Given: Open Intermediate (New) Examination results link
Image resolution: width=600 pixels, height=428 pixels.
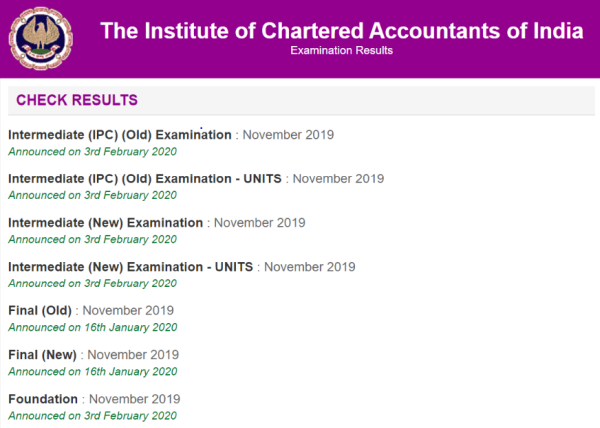Looking at the screenshot, I should tap(106, 222).
